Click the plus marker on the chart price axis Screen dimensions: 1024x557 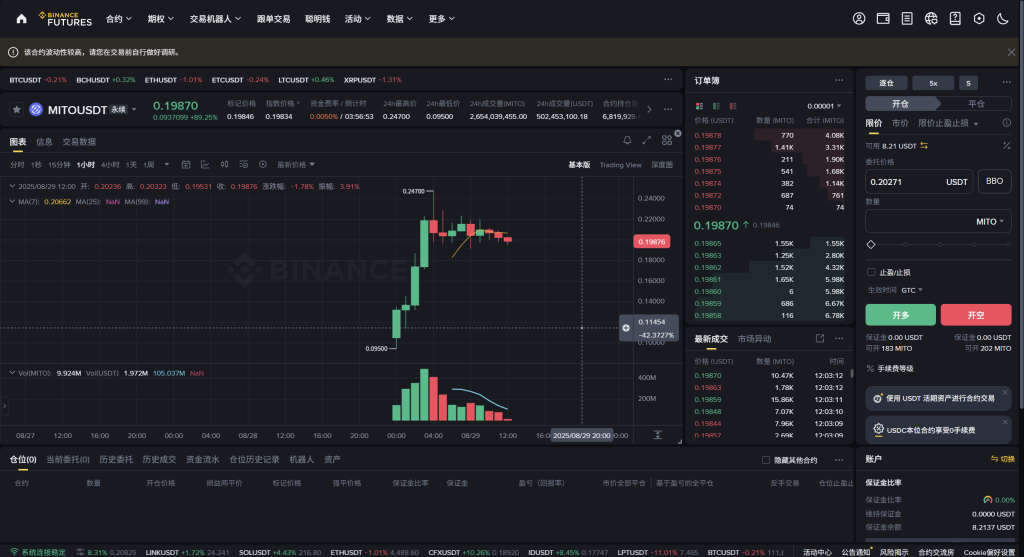[626, 328]
